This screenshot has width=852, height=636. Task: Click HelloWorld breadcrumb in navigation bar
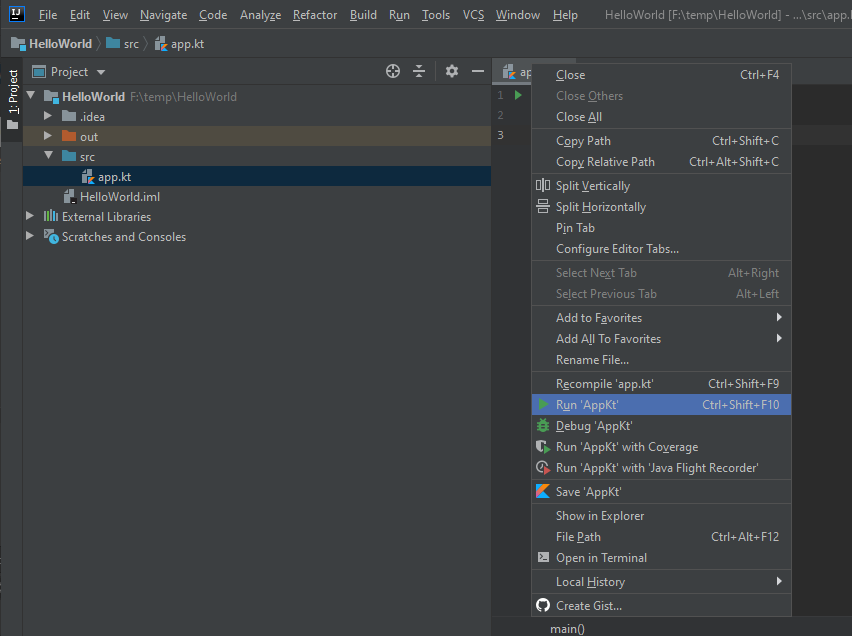[x=60, y=44]
